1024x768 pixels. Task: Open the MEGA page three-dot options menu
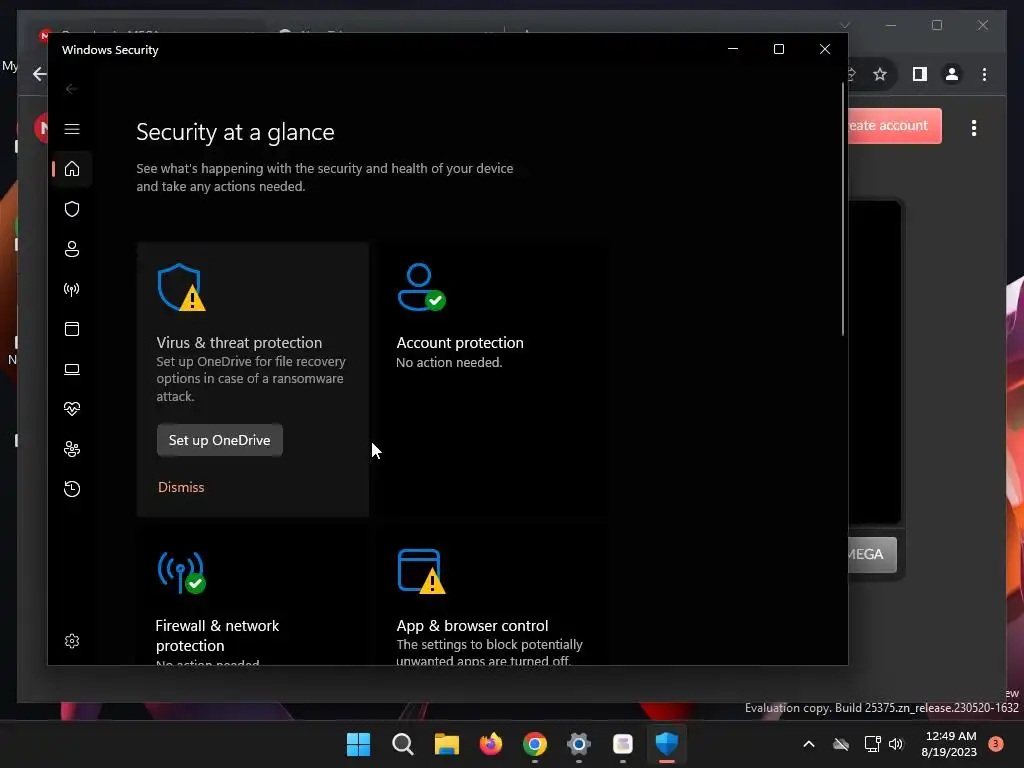click(974, 128)
